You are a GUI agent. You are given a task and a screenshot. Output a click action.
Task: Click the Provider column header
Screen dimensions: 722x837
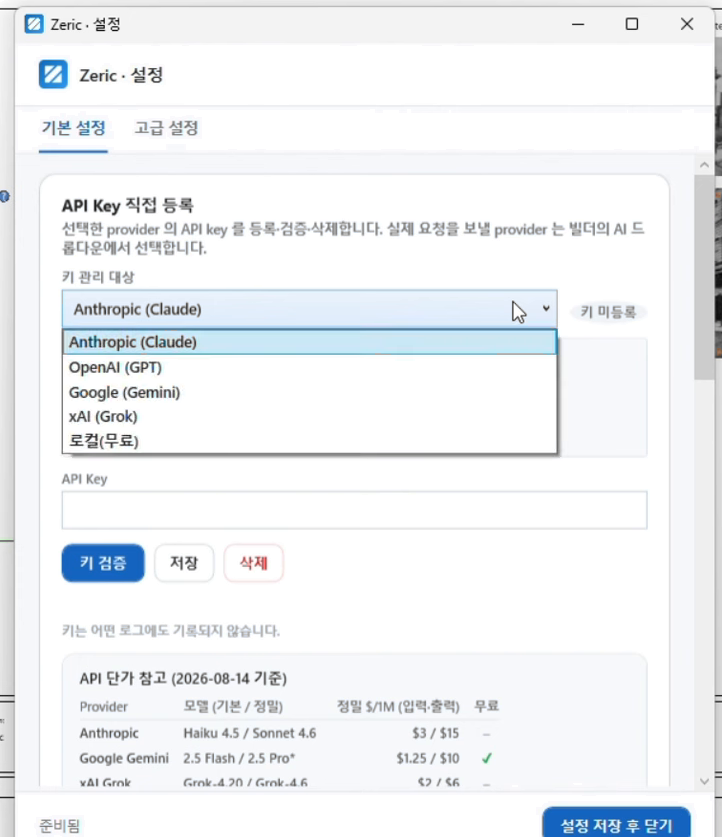click(104, 707)
